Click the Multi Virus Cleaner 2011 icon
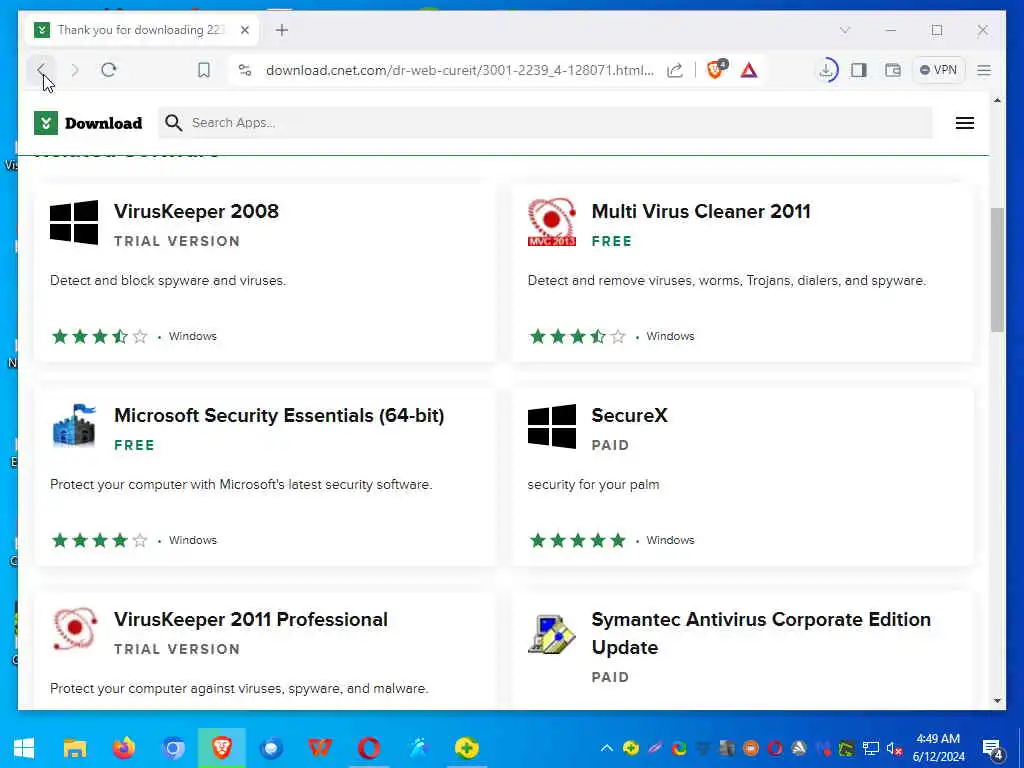The width and height of the screenshot is (1024, 768). pyautogui.click(x=552, y=222)
